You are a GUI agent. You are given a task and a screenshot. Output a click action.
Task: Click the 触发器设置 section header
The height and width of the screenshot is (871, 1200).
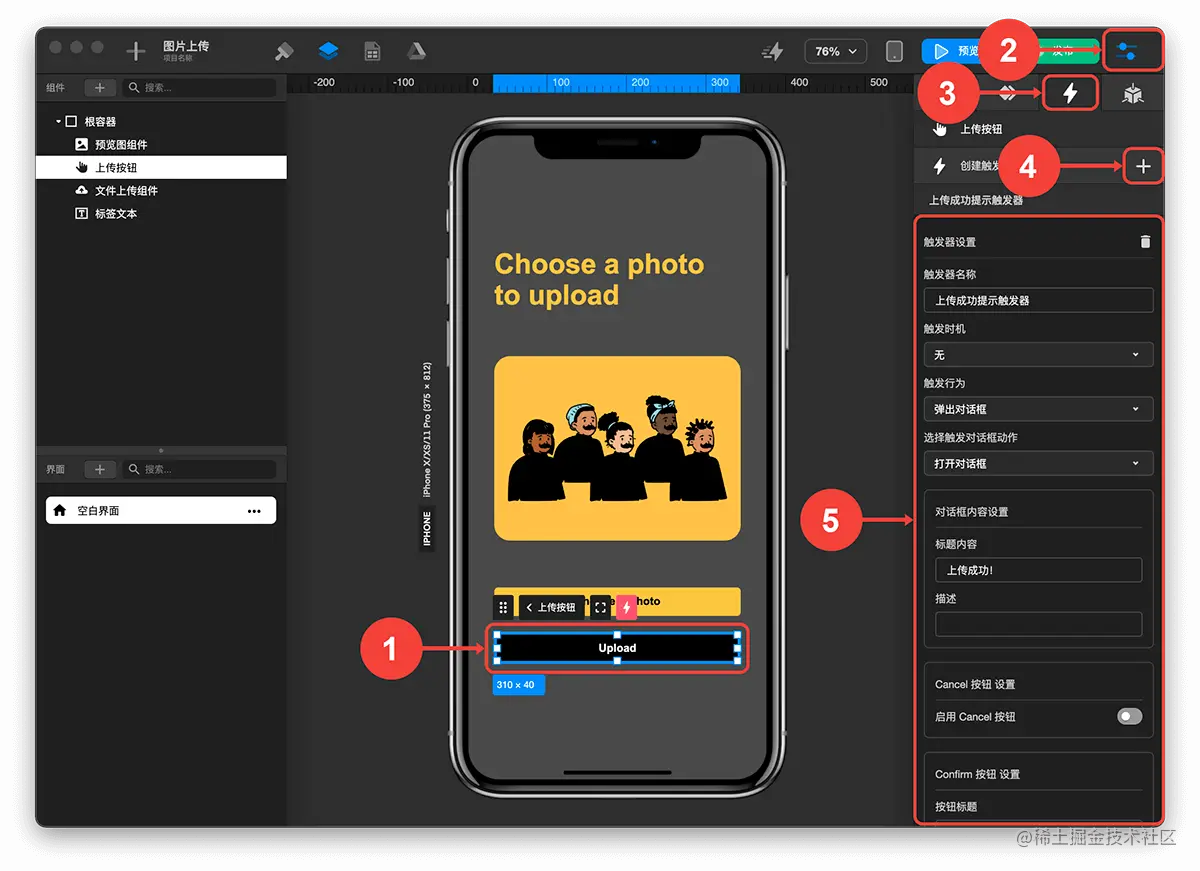[x=949, y=242]
